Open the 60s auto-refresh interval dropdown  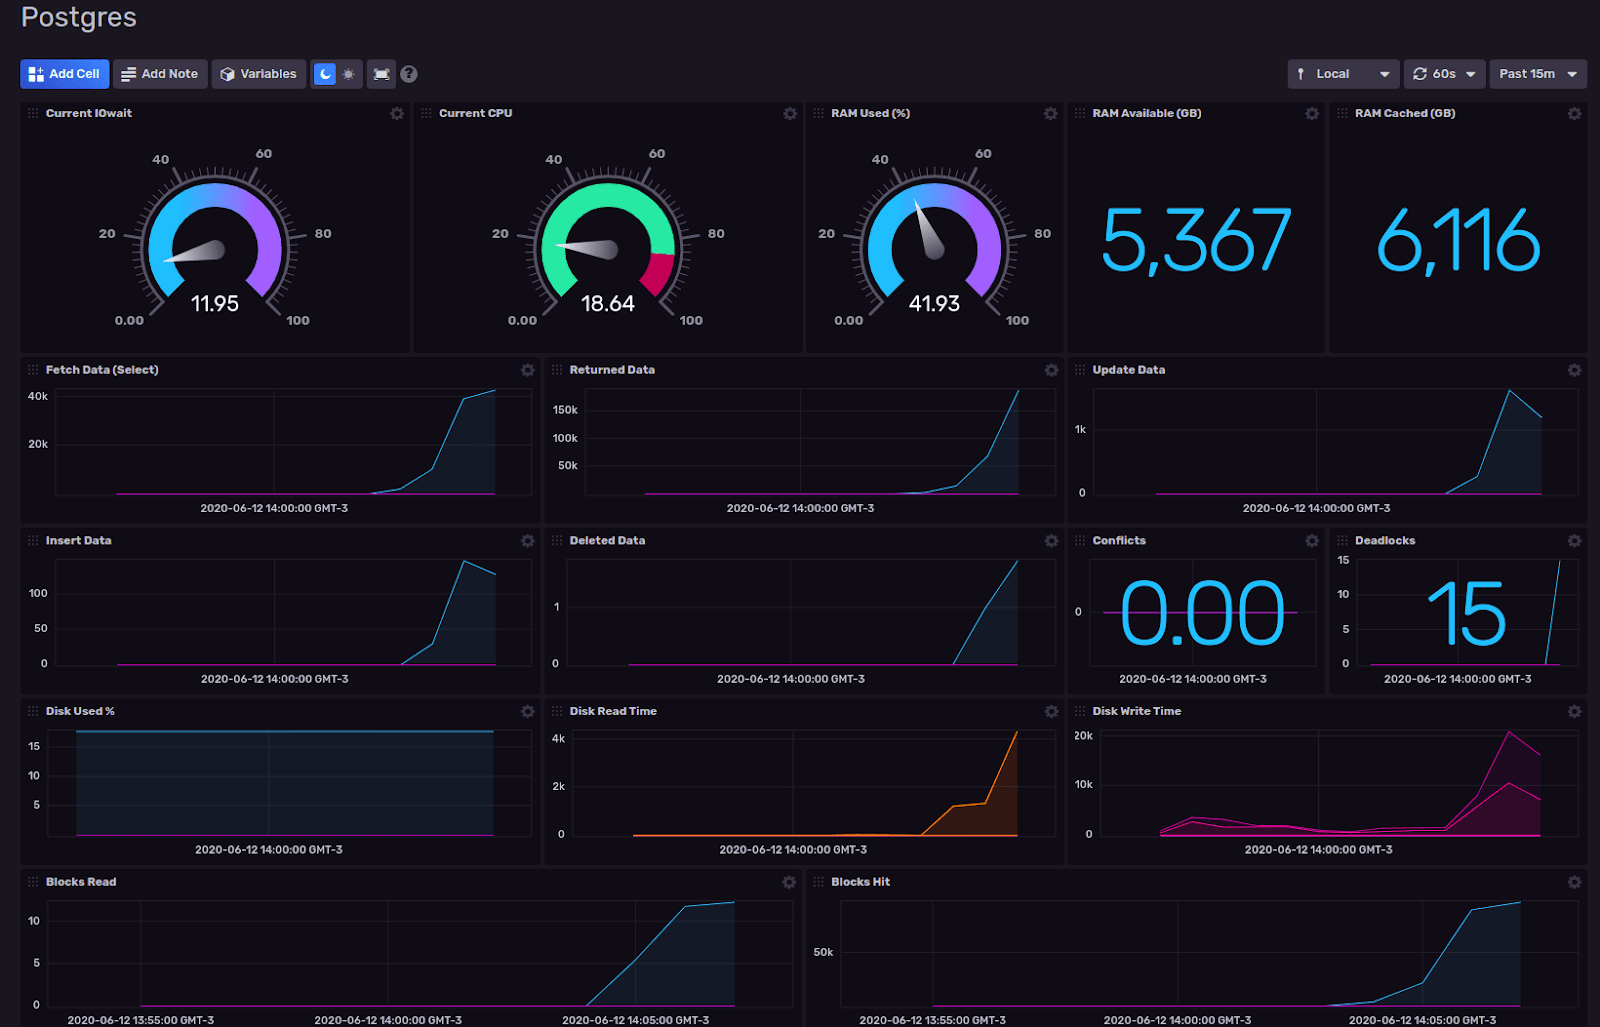tap(1444, 73)
